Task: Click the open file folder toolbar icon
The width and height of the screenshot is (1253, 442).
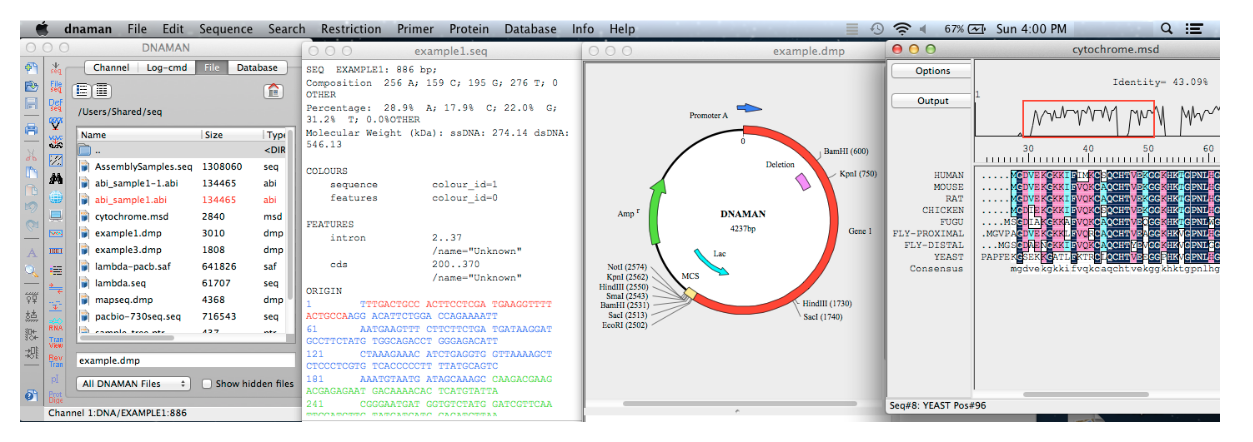Action: [31, 86]
